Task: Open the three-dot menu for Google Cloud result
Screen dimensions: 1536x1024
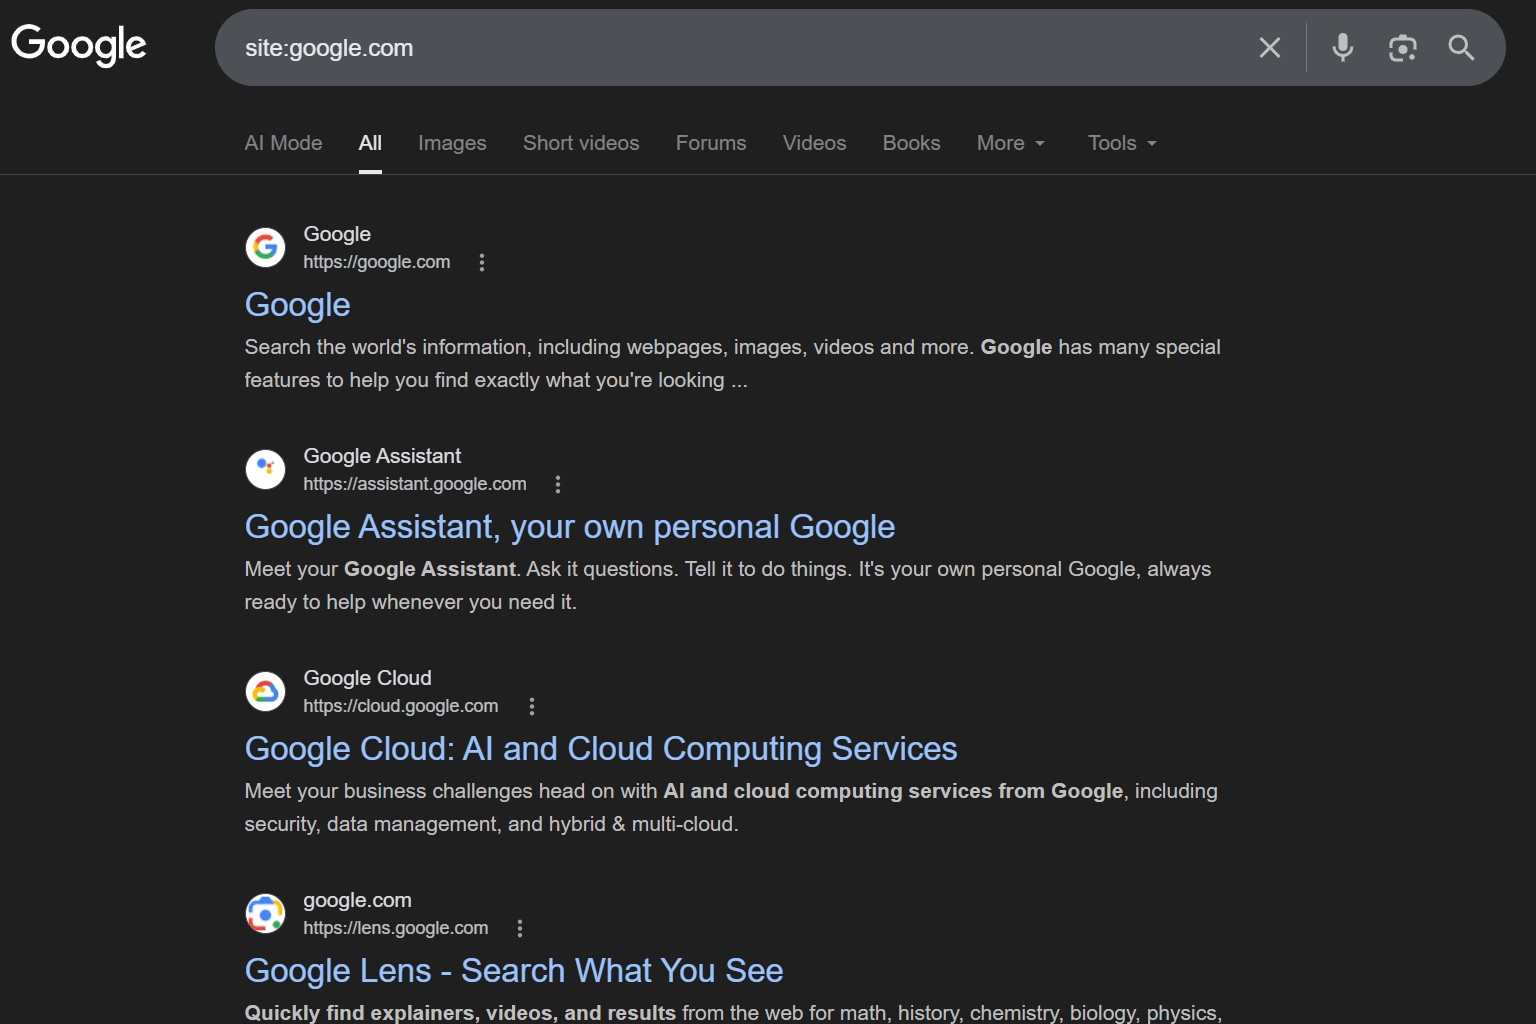Action: (x=532, y=705)
